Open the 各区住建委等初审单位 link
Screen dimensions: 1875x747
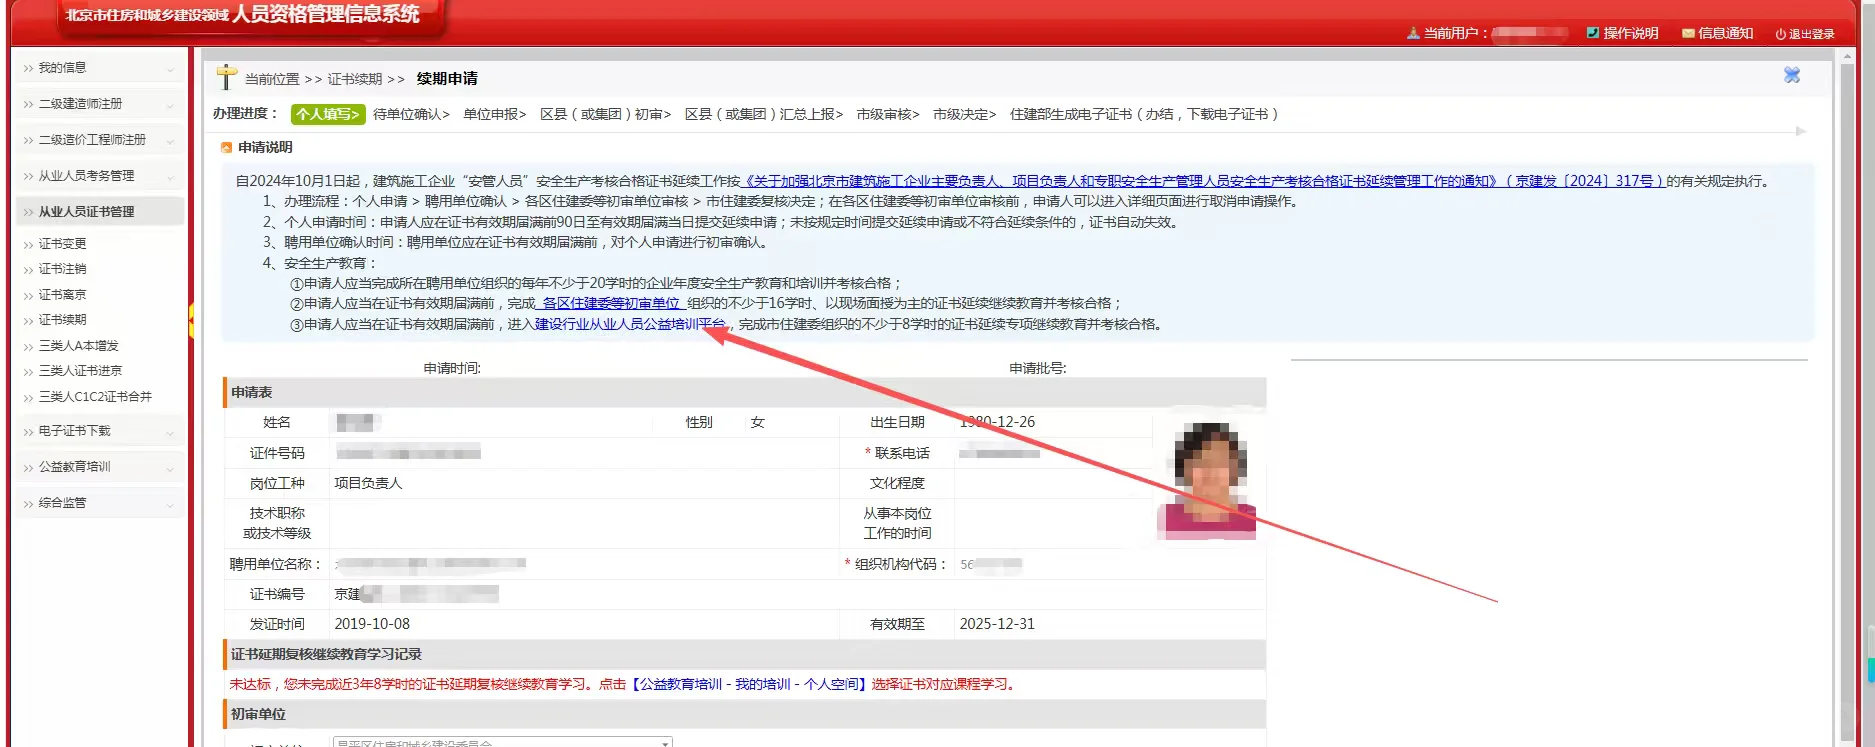(610, 303)
